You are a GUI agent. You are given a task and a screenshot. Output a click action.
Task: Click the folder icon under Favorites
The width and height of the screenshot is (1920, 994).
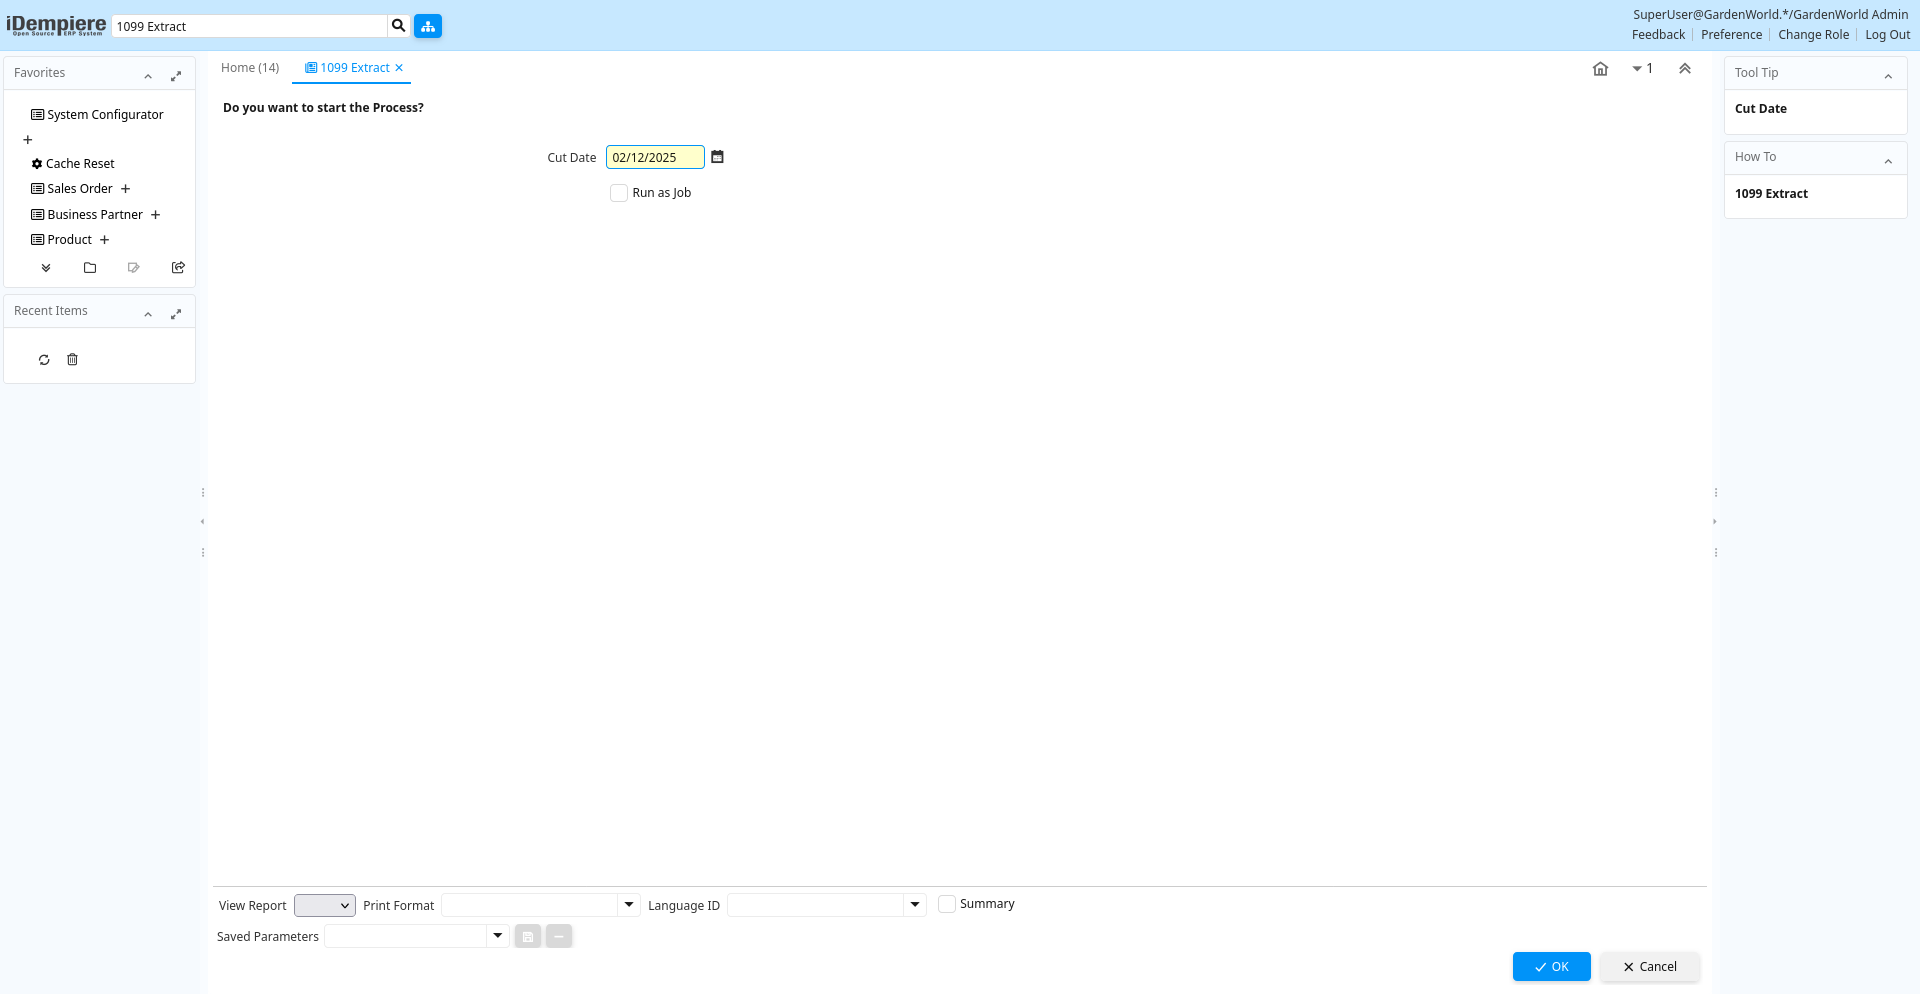tap(90, 268)
